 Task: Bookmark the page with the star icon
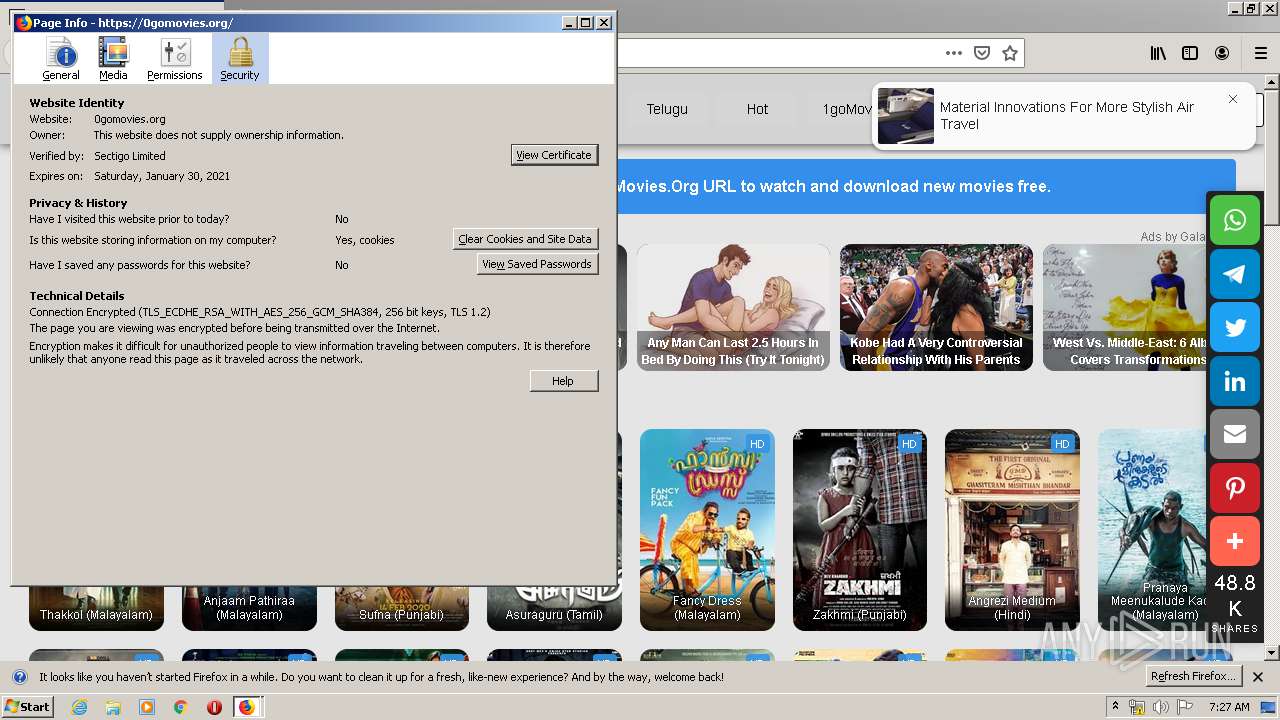(x=1010, y=53)
